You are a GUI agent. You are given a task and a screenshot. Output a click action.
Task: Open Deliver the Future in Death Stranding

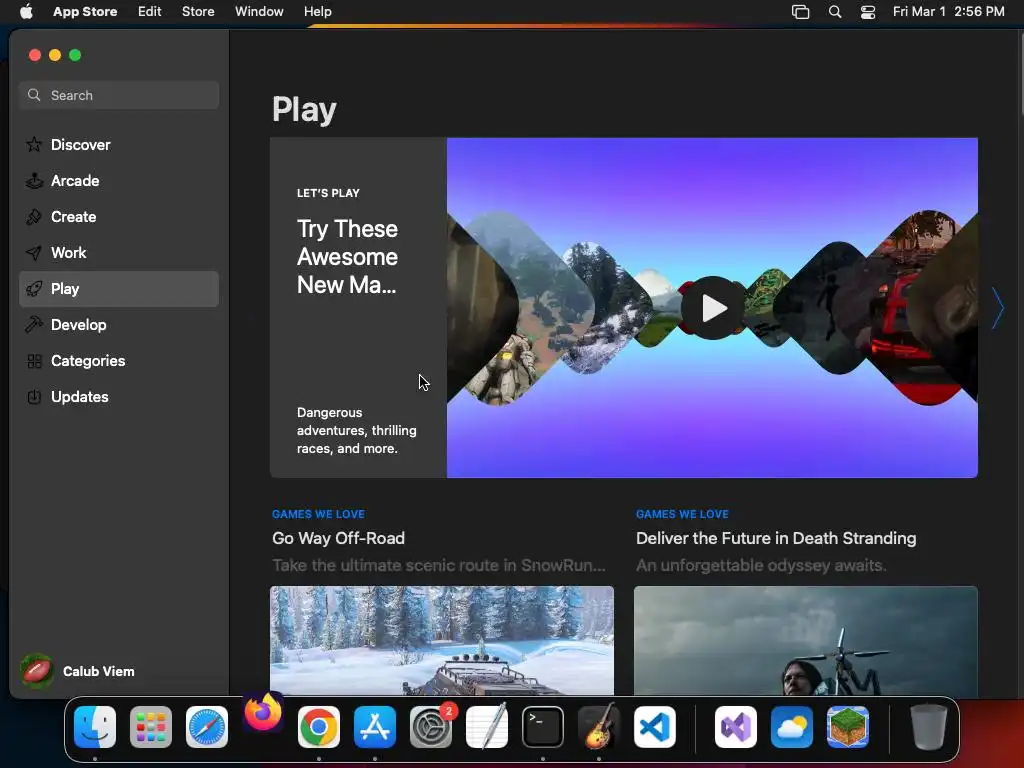pos(776,538)
